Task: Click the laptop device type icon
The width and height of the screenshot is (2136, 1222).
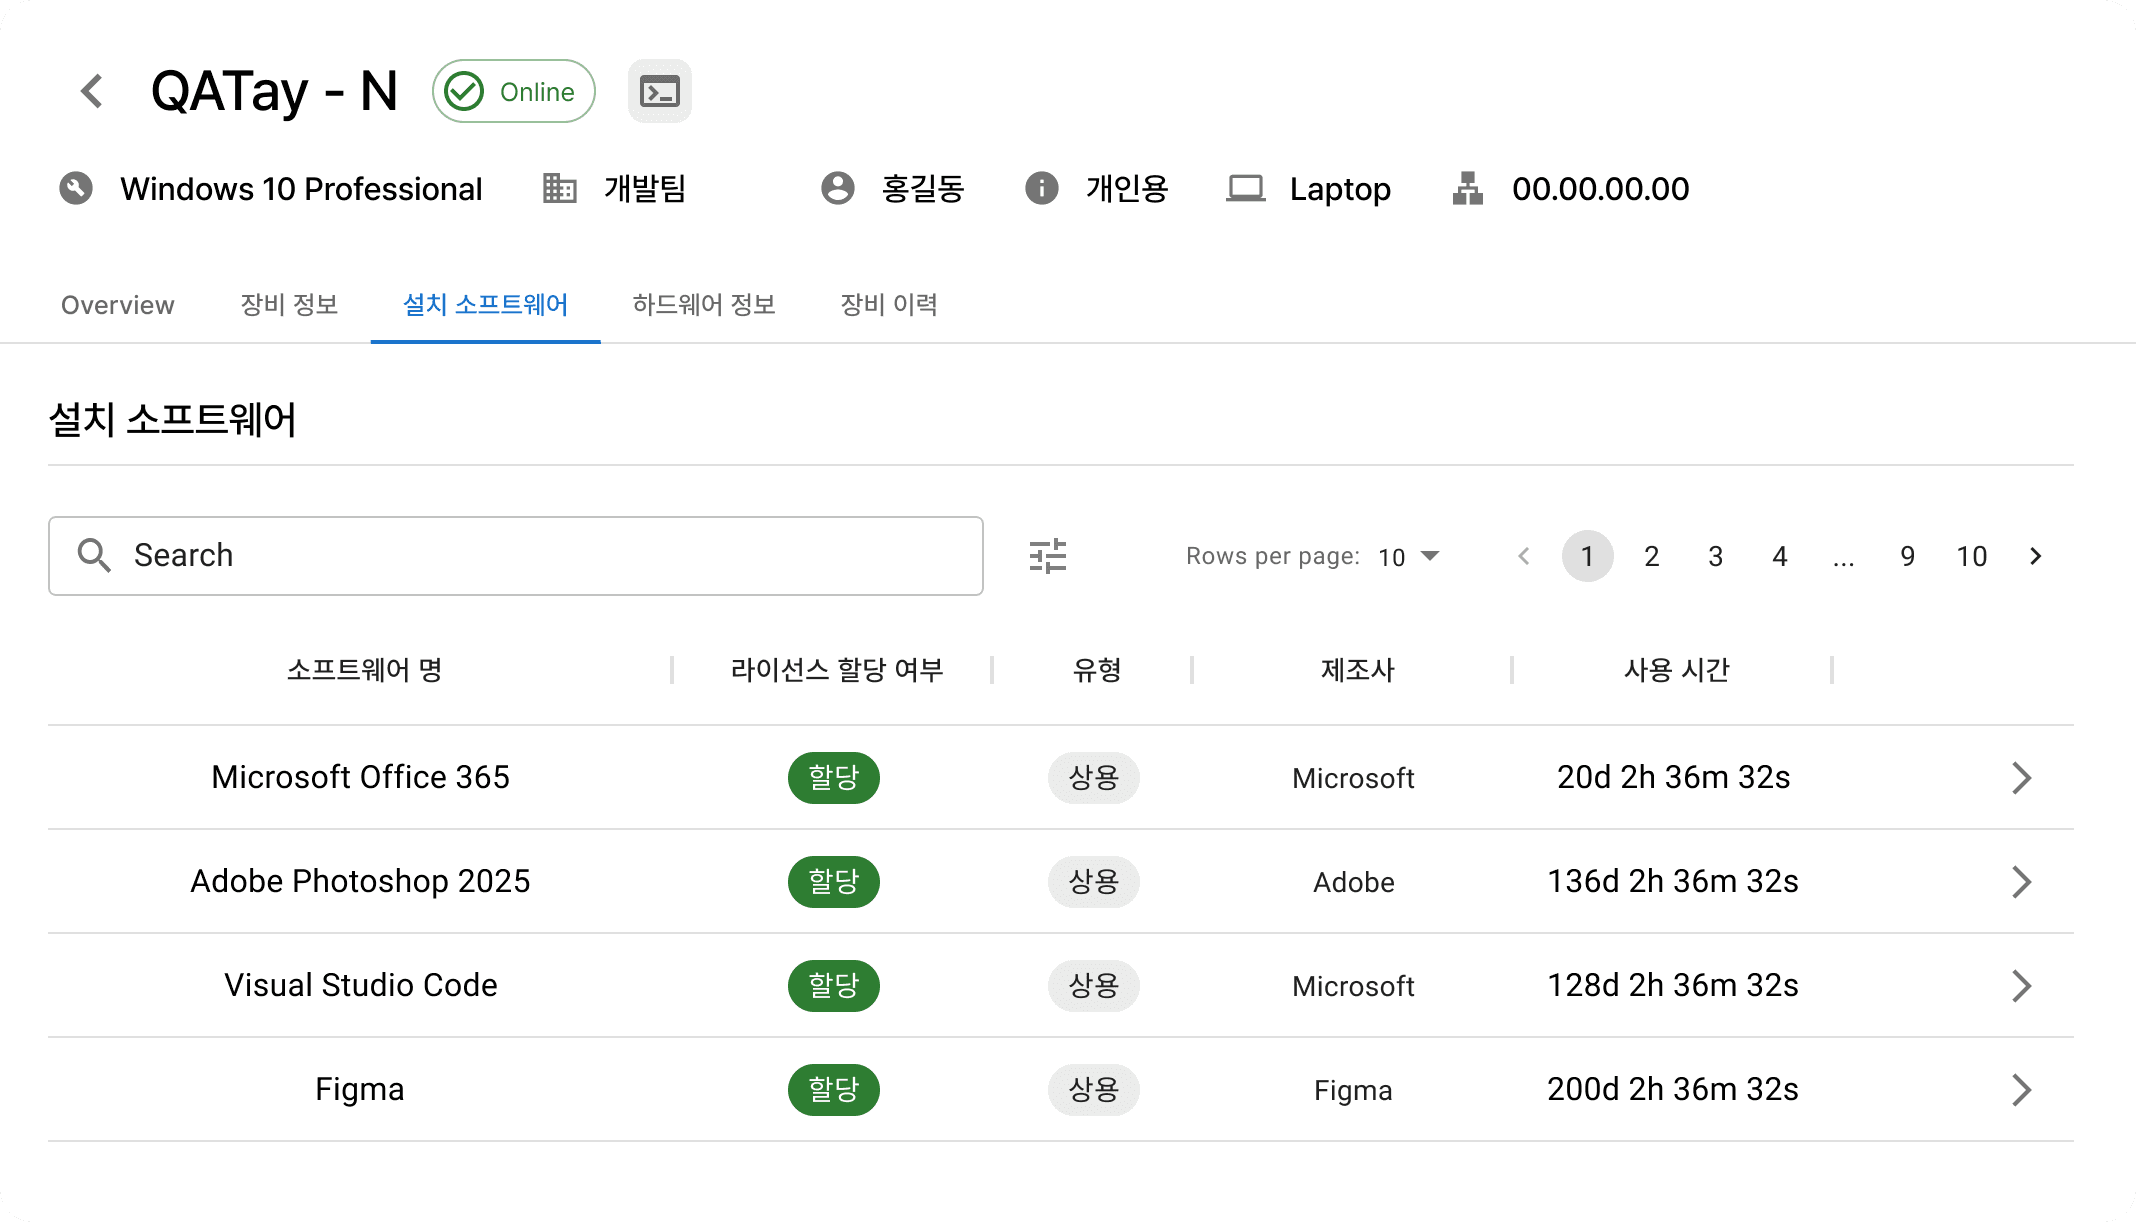Action: [x=1245, y=189]
